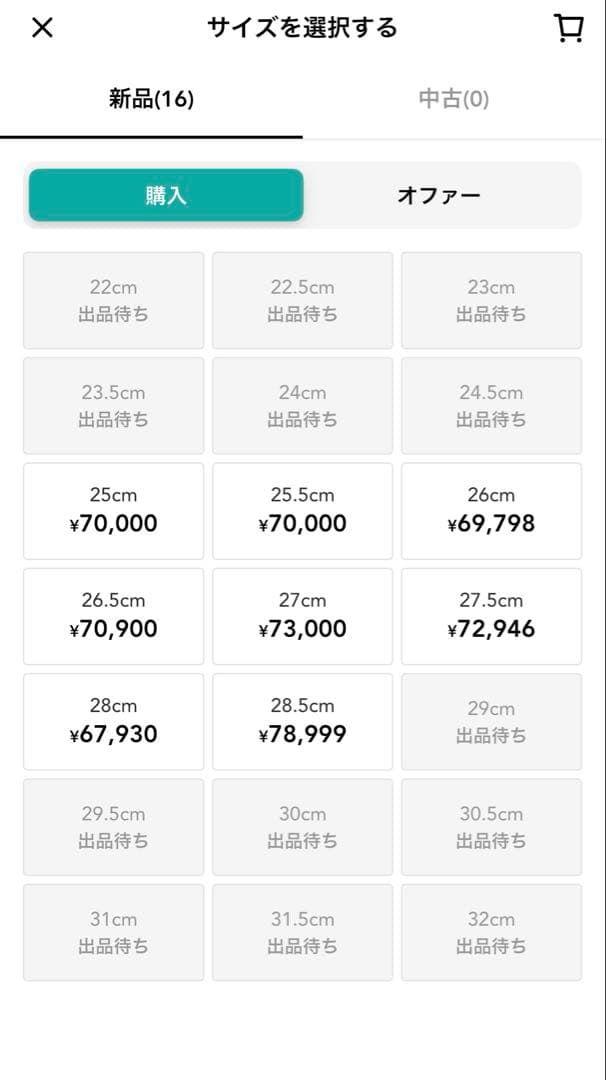Pick size 26.5cm for ¥70,900
The image size is (606, 1080).
click(x=113, y=615)
